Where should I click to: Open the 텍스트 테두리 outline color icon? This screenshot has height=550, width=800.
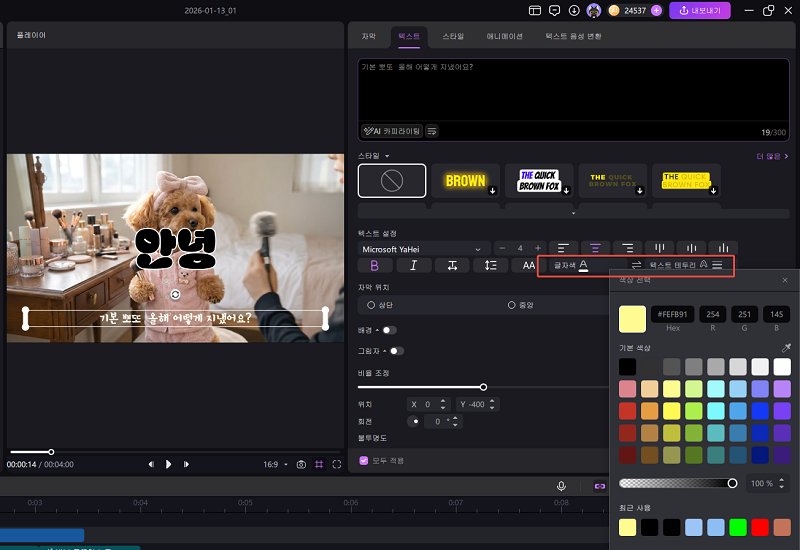coord(704,264)
